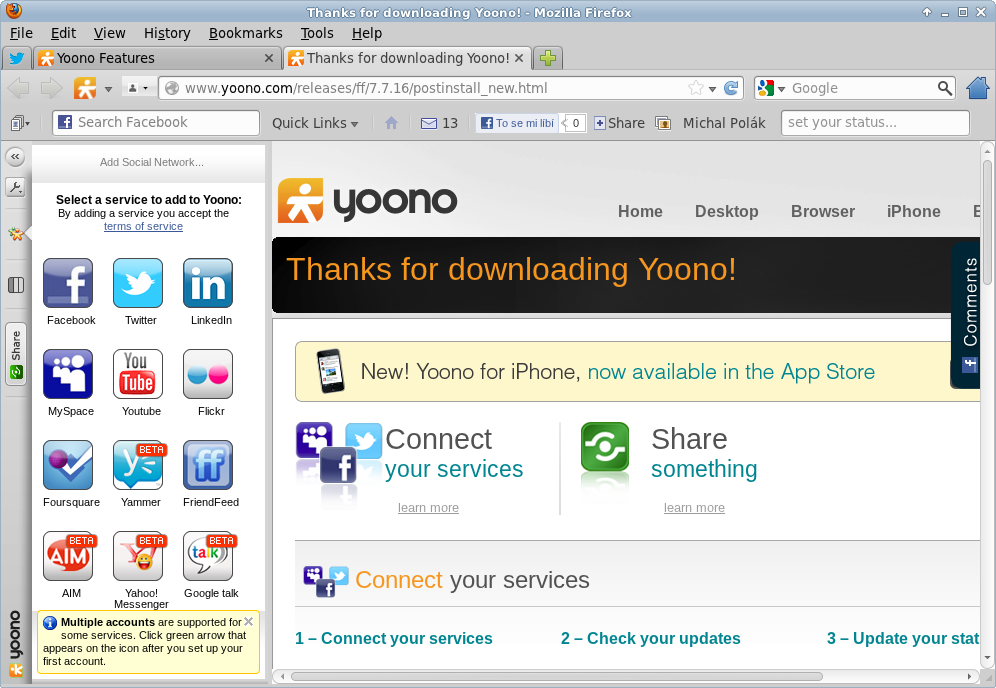Add the Twitter service icon

pos(138,283)
